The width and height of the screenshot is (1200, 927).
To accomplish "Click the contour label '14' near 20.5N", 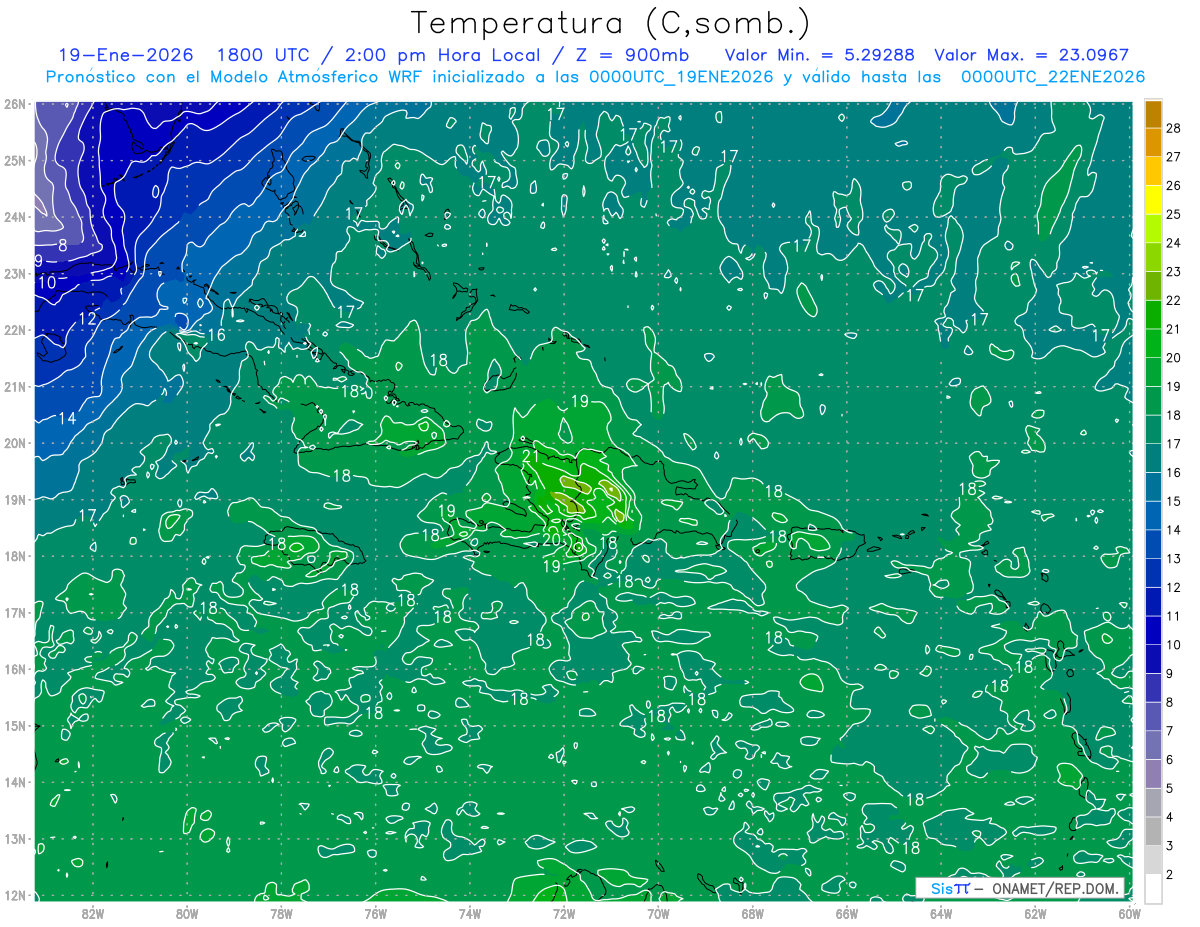I will pos(67,418).
